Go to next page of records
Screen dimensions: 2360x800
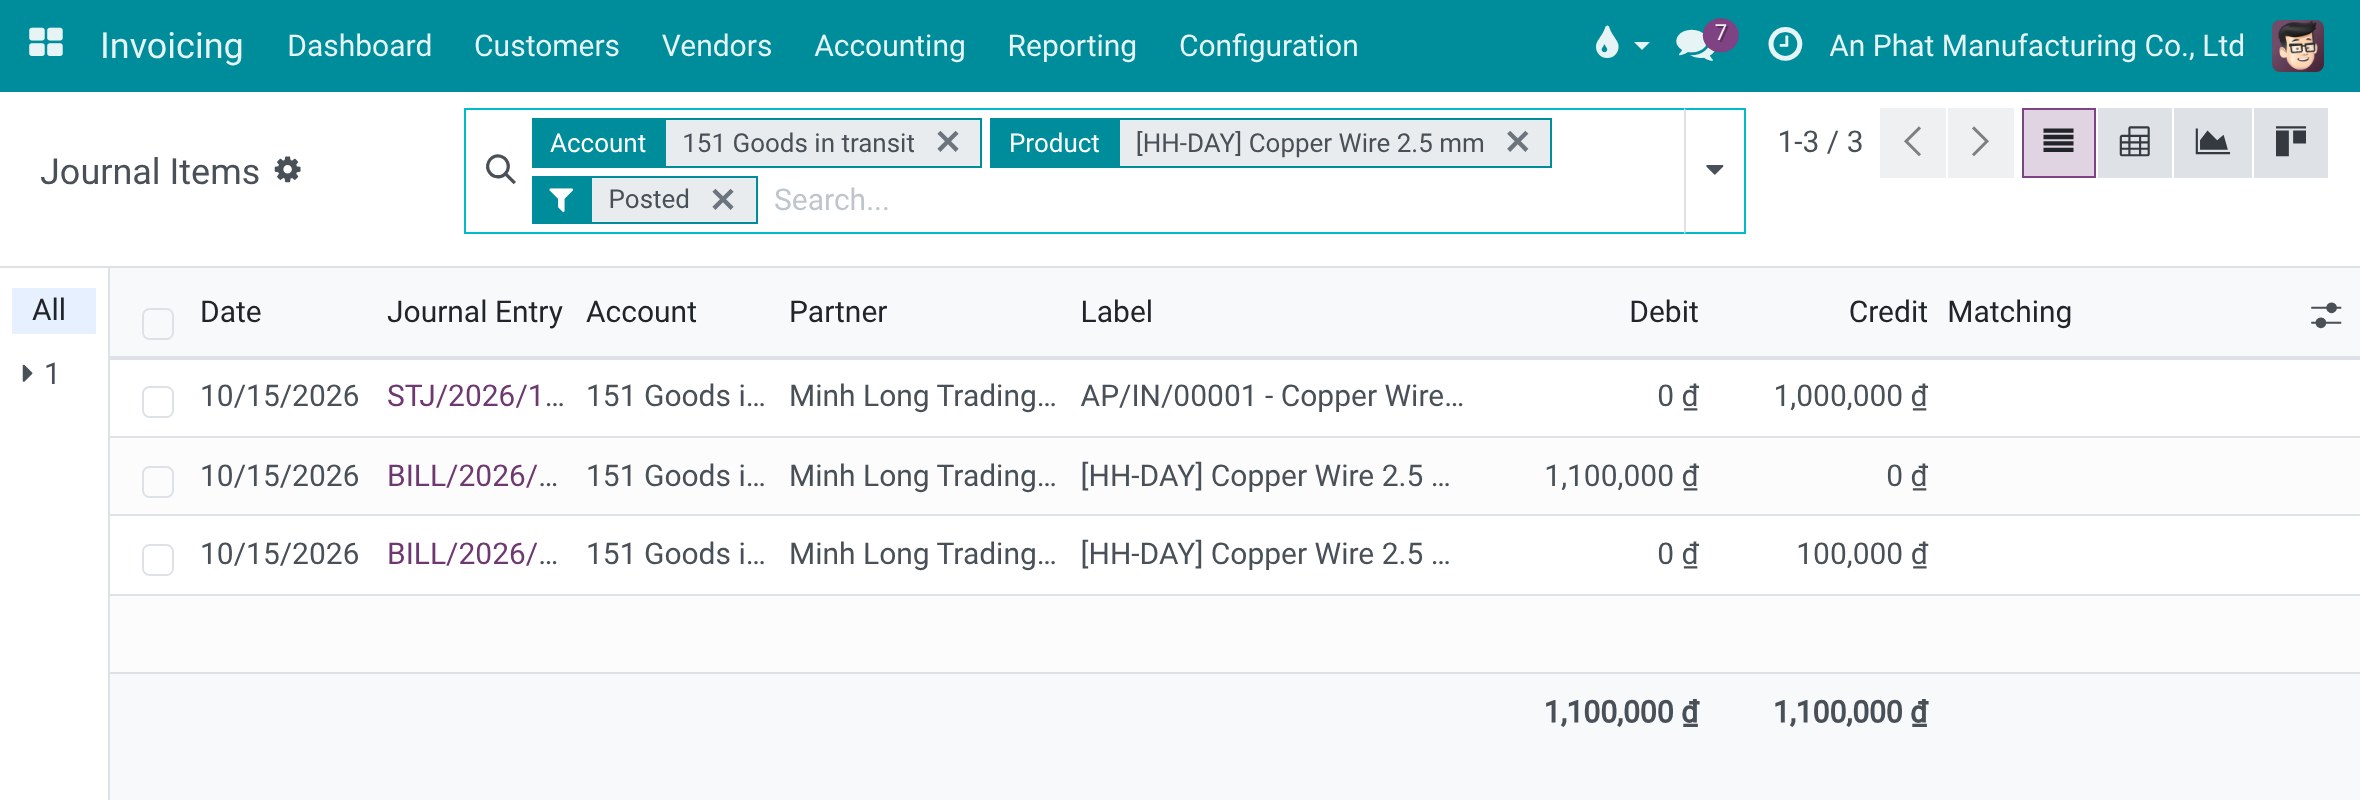click(1980, 142)
